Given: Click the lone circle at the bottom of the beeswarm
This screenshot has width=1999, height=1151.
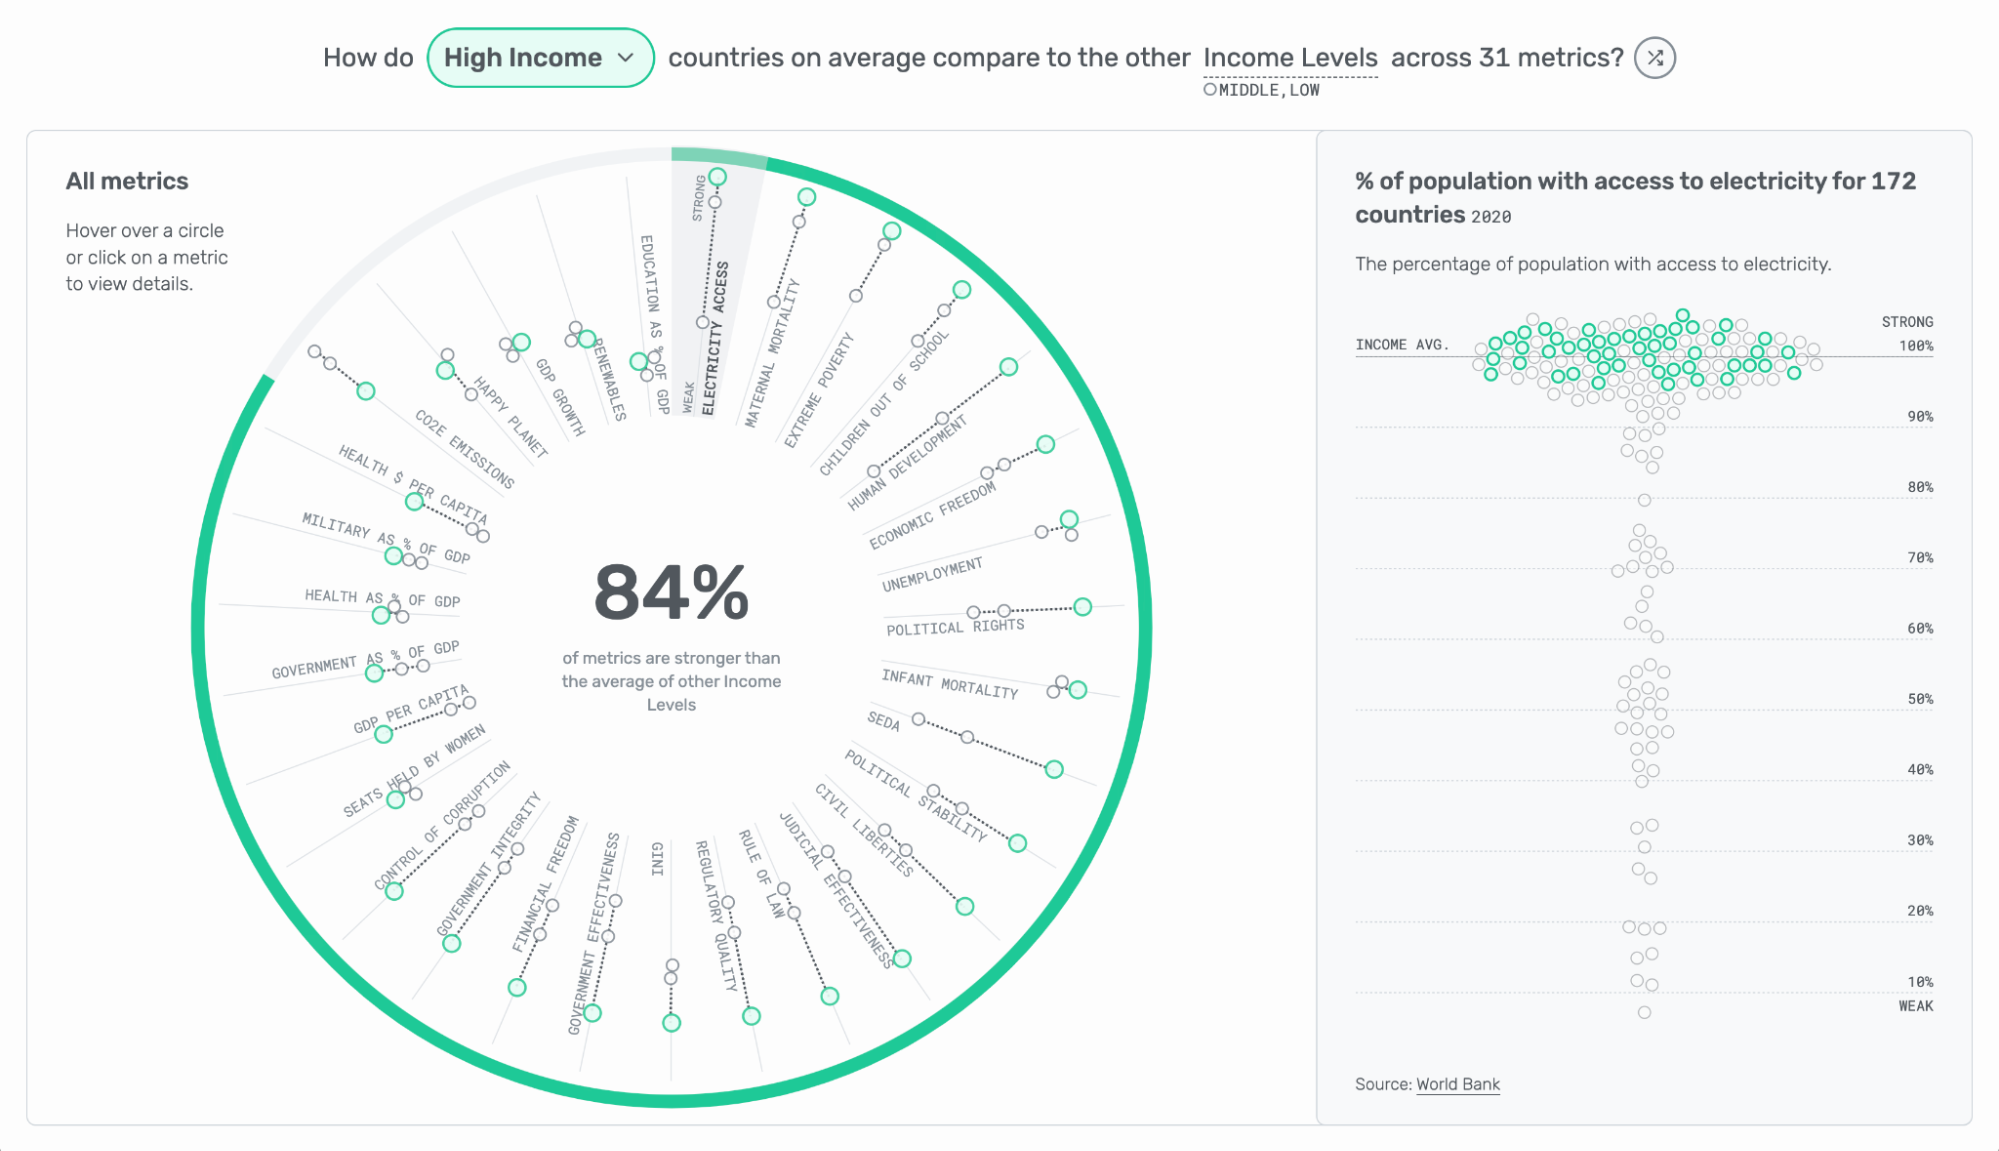Looking at the screenshot, I should coord(1645,1011).
